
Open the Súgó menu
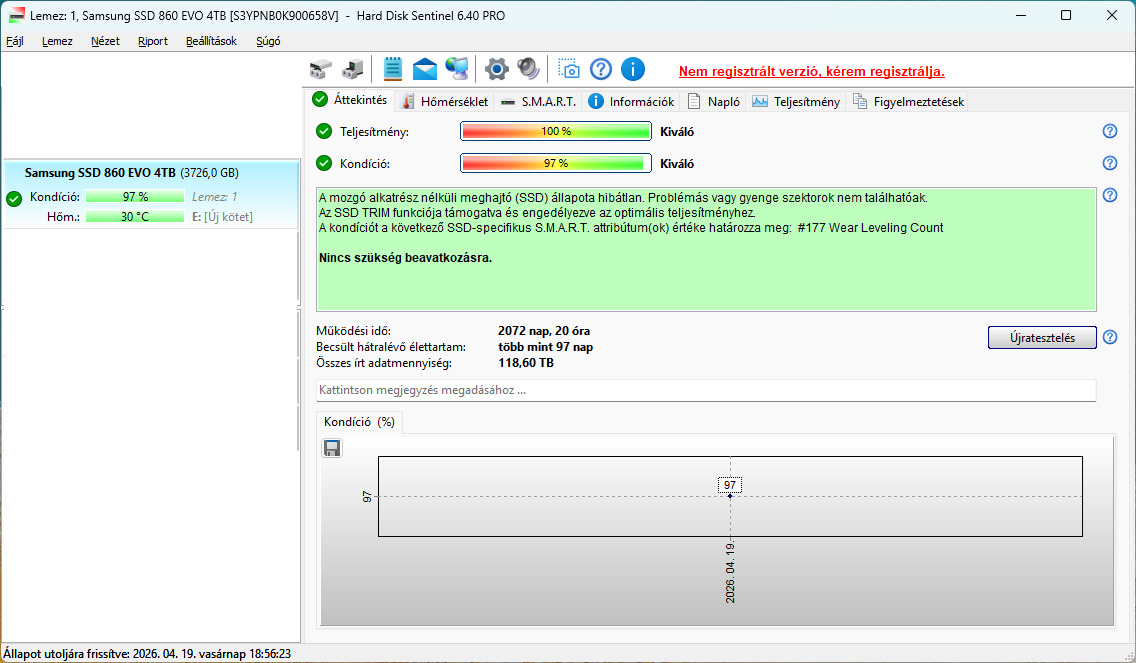268,41
